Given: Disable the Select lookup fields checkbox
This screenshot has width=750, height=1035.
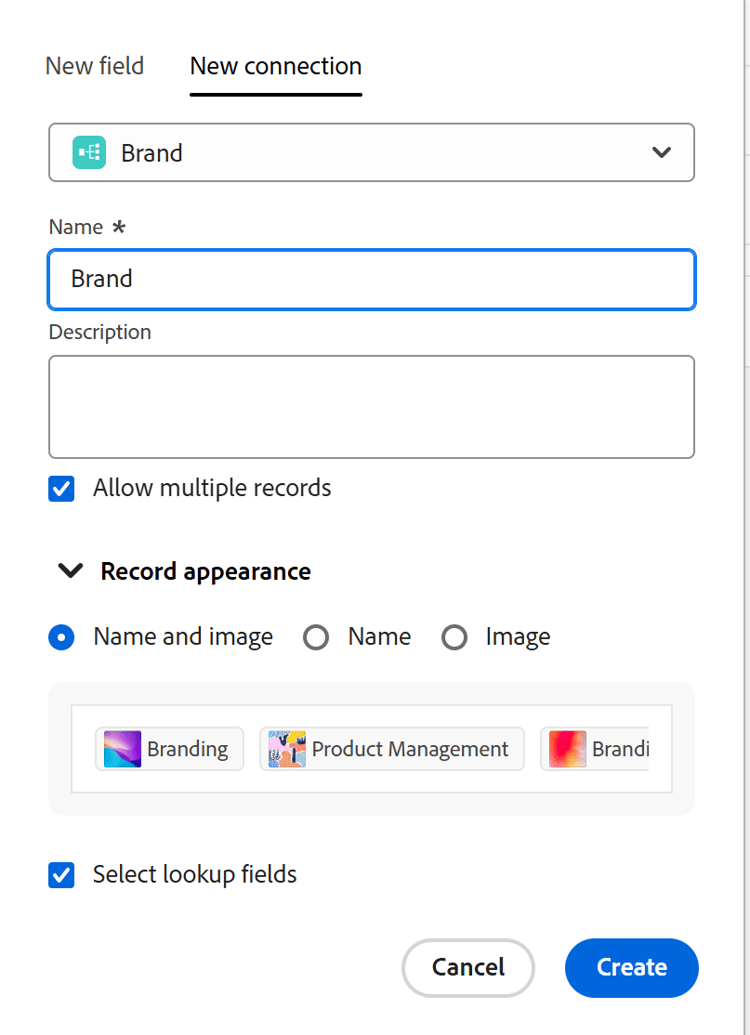Looking at the screenshot, I should (61, 874).
